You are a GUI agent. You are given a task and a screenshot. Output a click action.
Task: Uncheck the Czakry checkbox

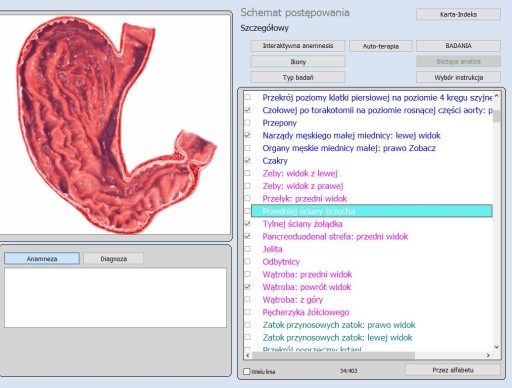click(248, 161)
